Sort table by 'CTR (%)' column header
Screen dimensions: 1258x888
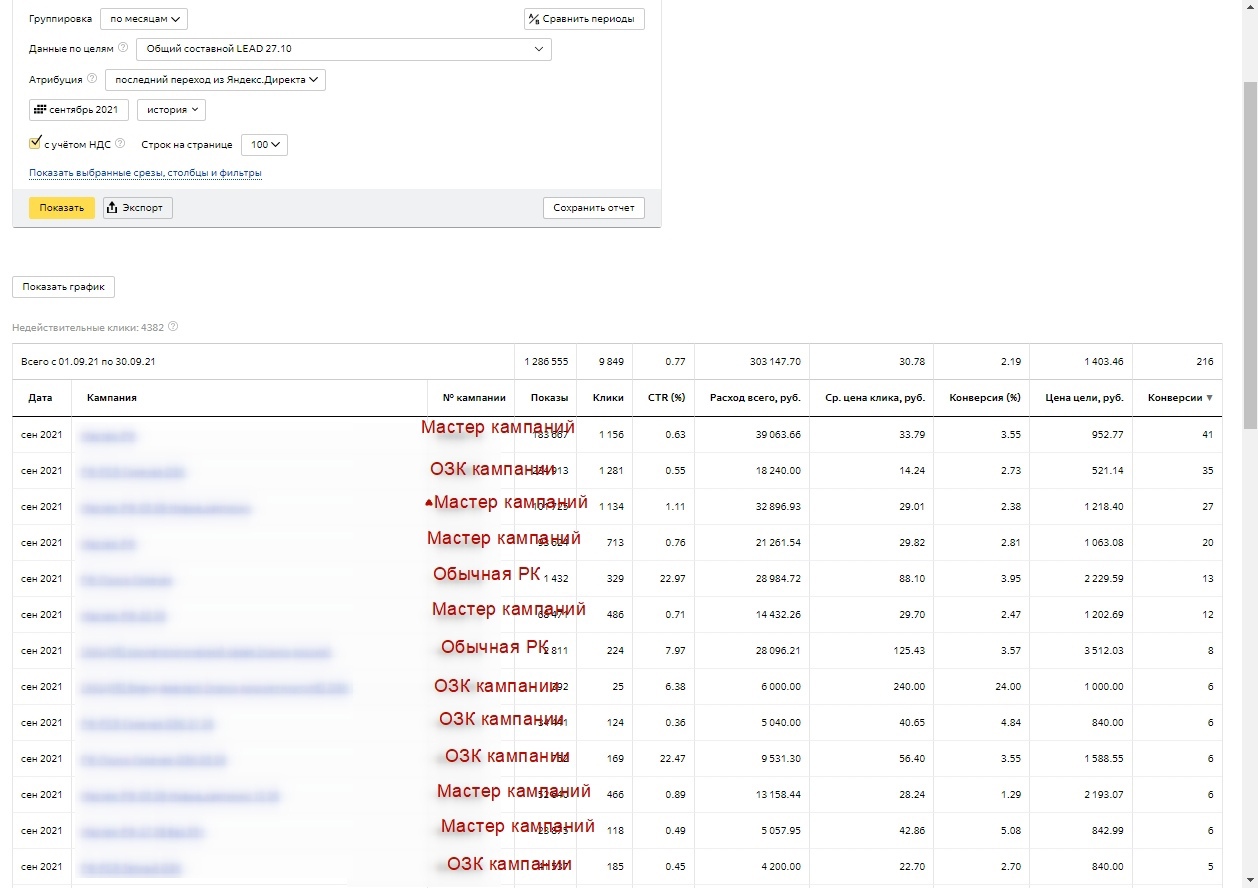[663, 398]
